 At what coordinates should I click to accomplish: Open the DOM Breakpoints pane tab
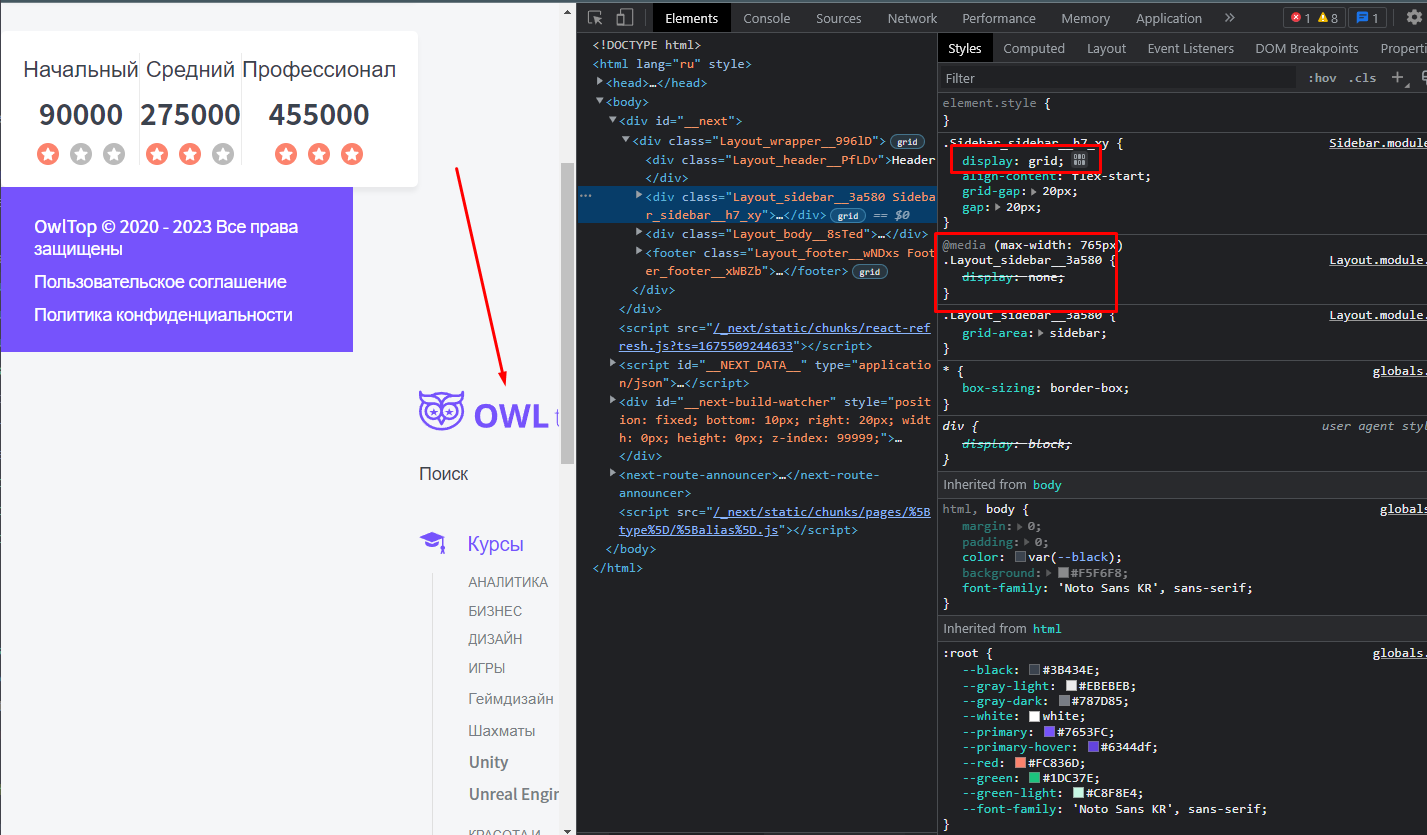(1307, 48)
